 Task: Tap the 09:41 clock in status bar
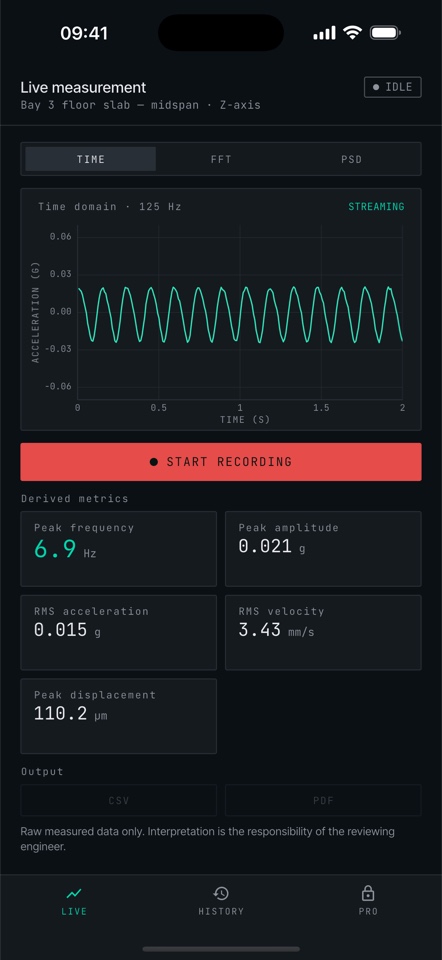pyautogui.click(x=84, y=33)
